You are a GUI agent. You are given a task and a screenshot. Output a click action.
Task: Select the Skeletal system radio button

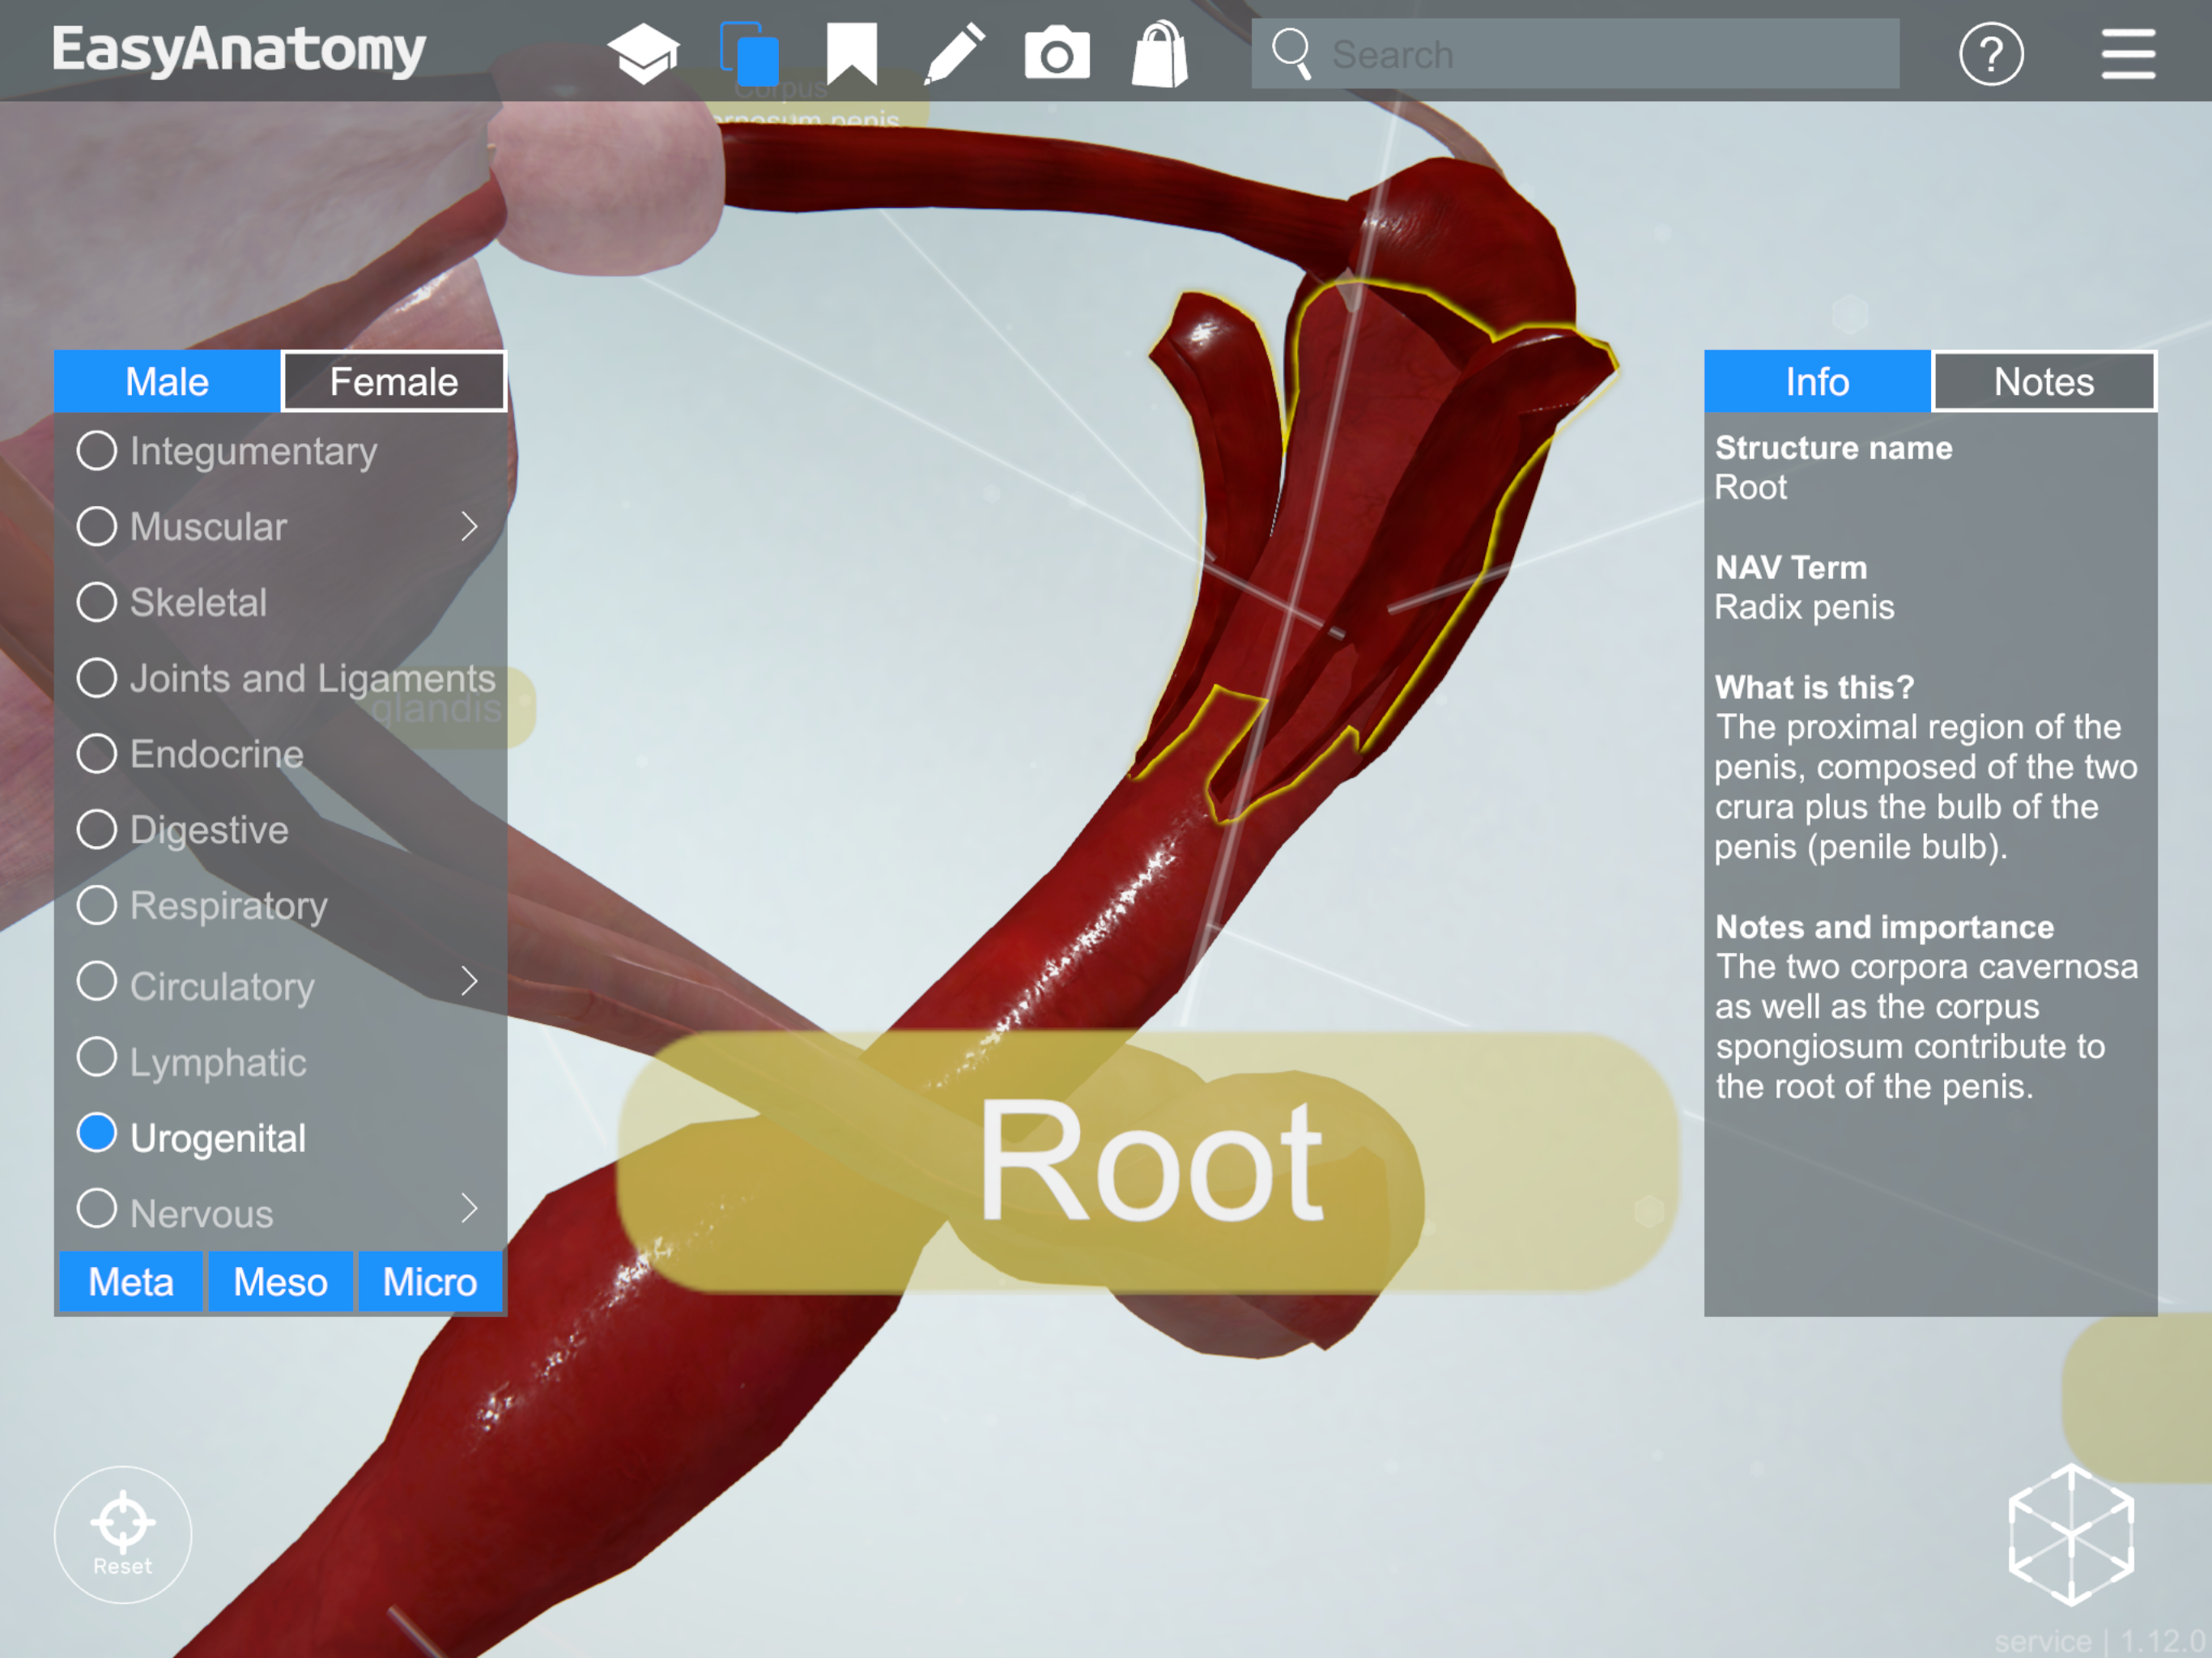click(97, 602)
